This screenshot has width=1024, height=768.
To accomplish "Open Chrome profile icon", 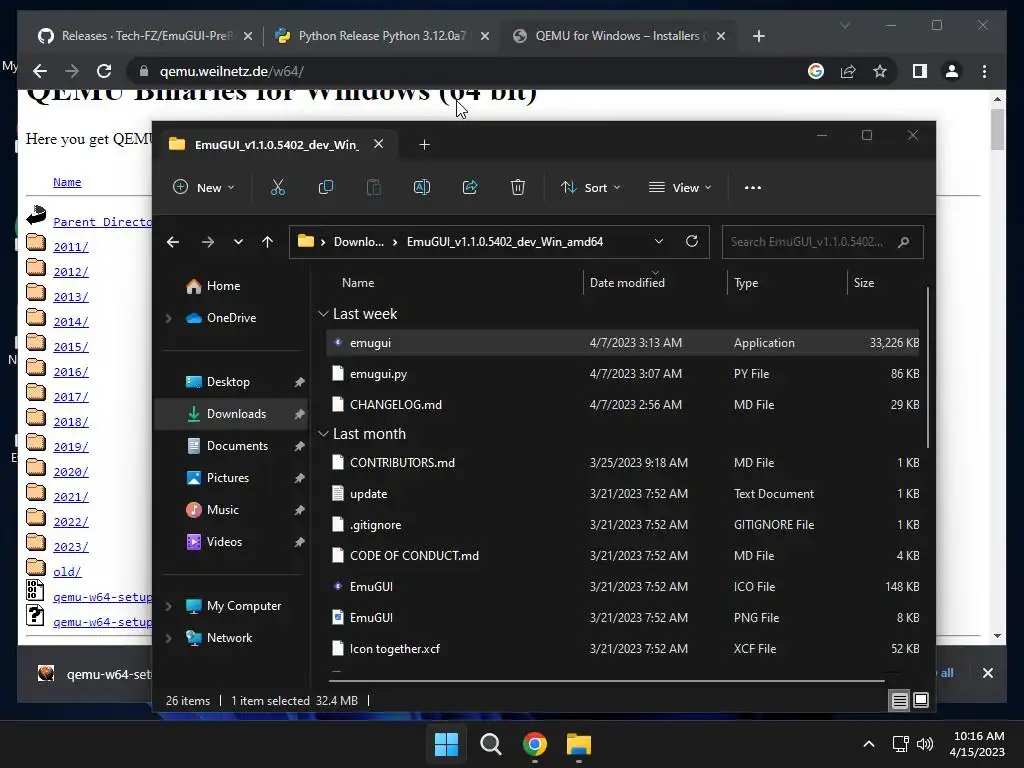I will coord(952,71).
